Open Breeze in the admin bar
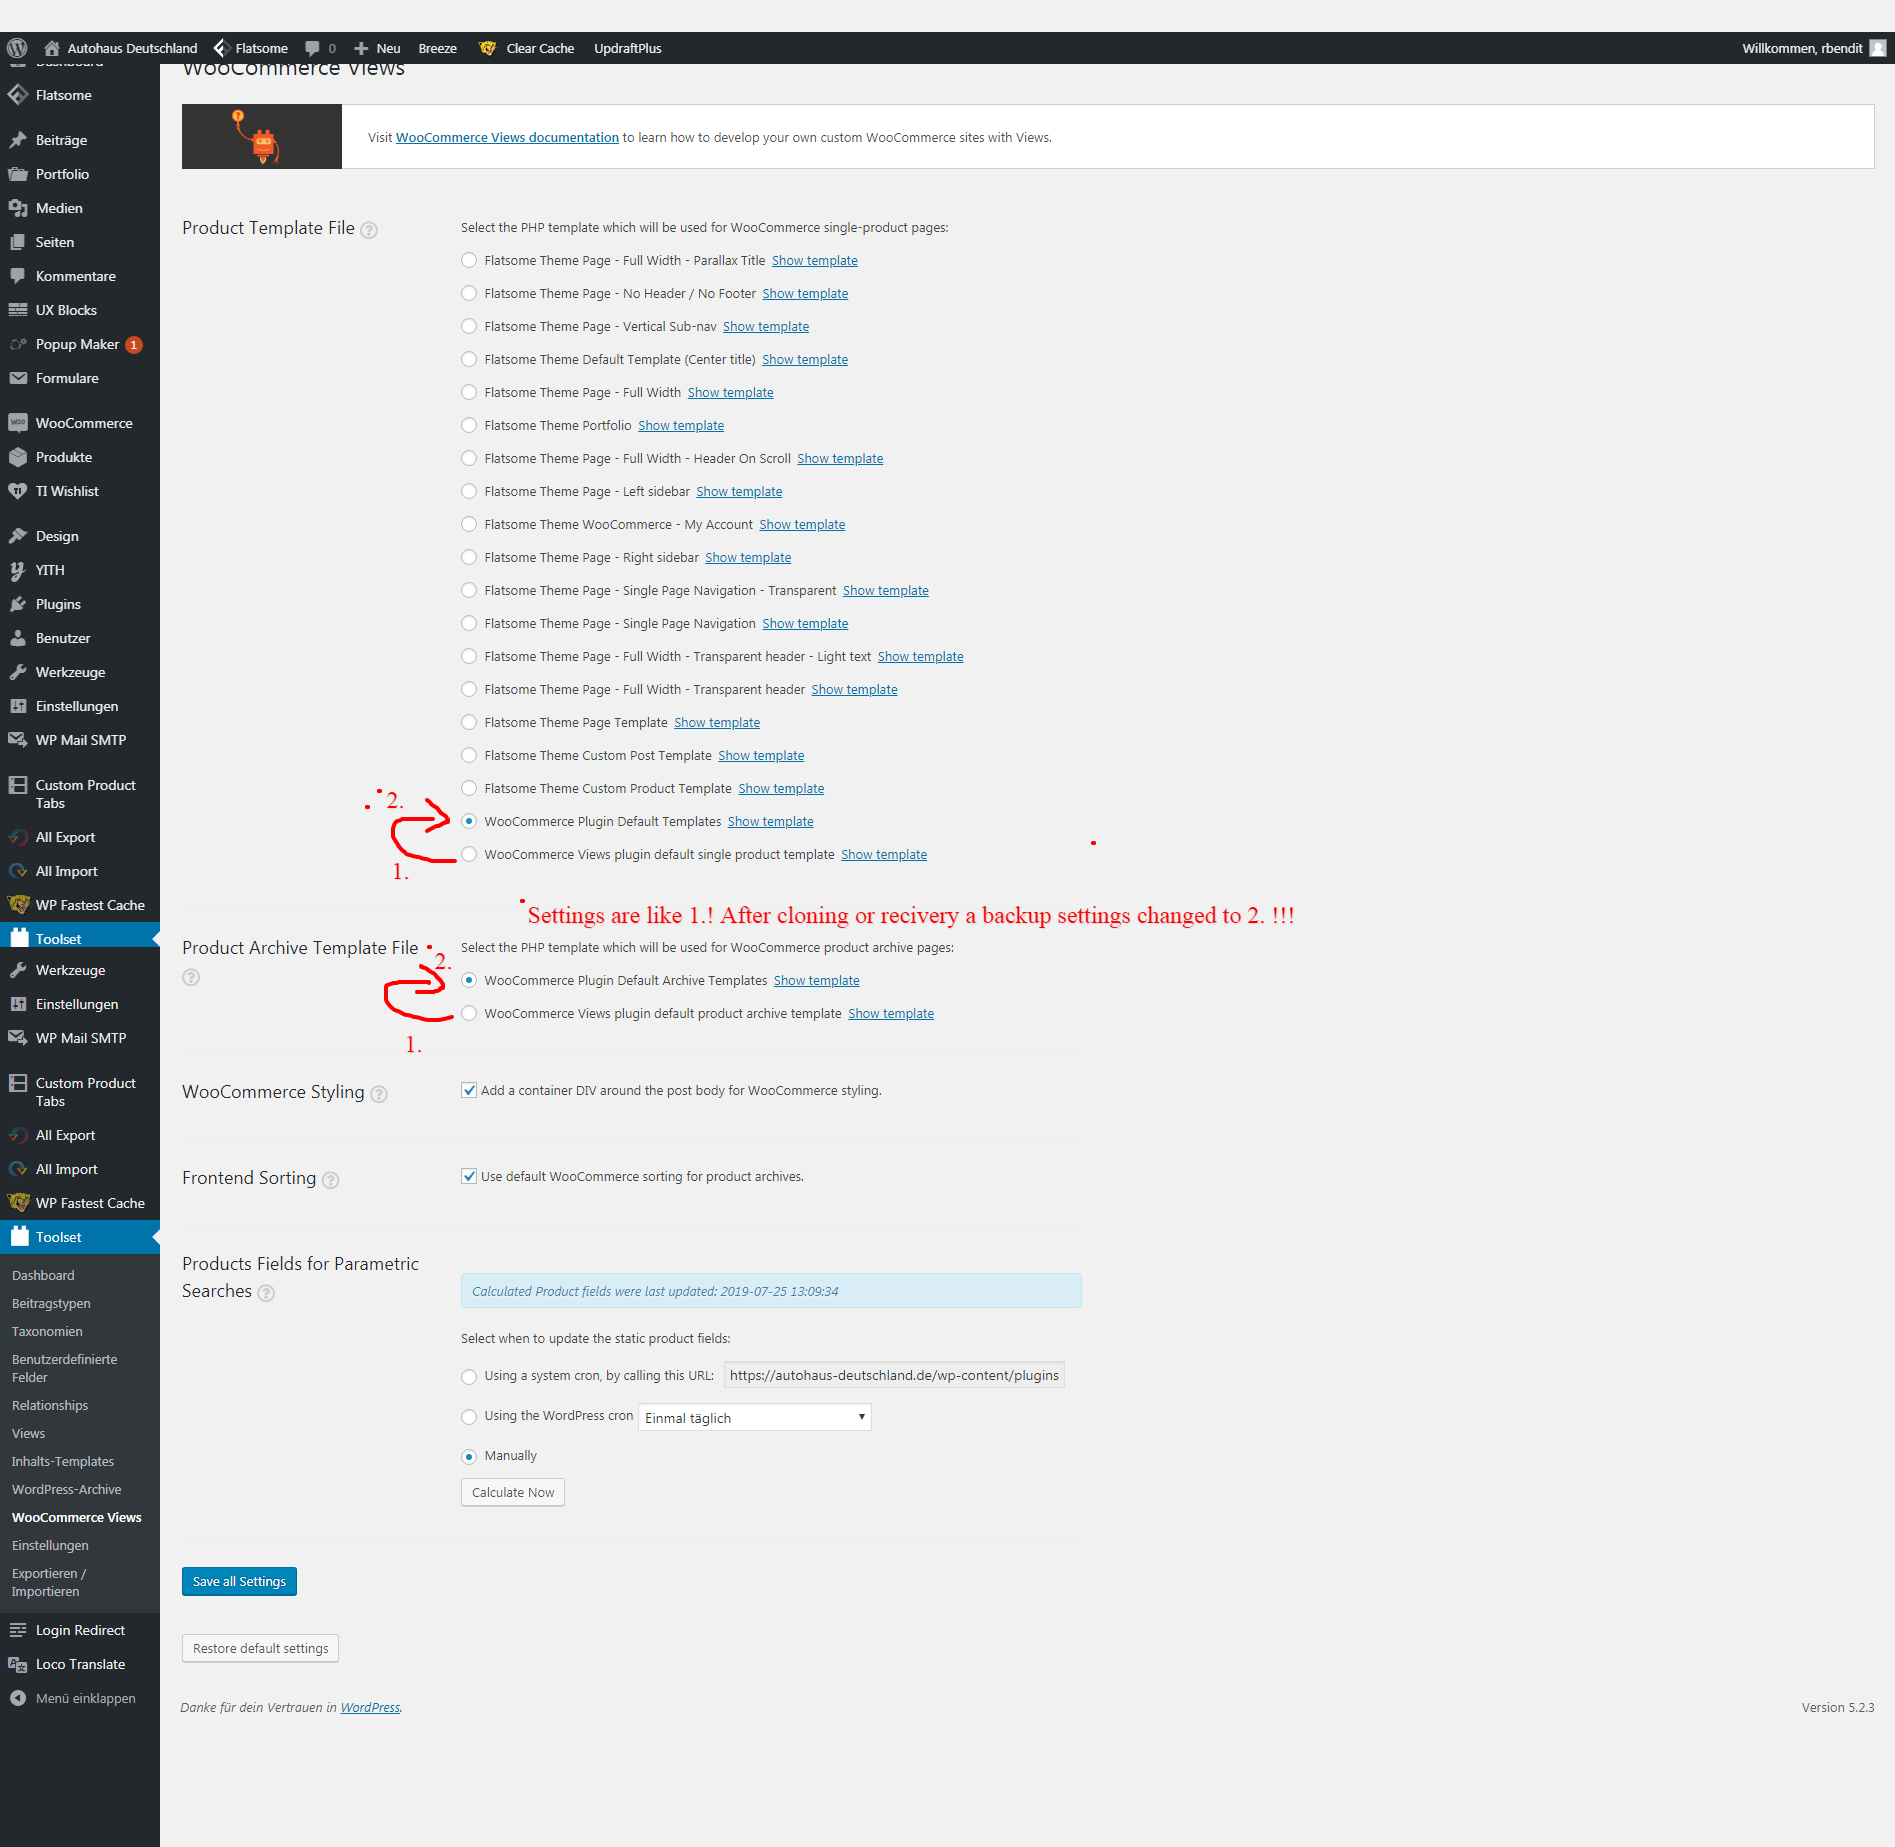Viewport: 1895px width, 1847px height. click(437, 48)
